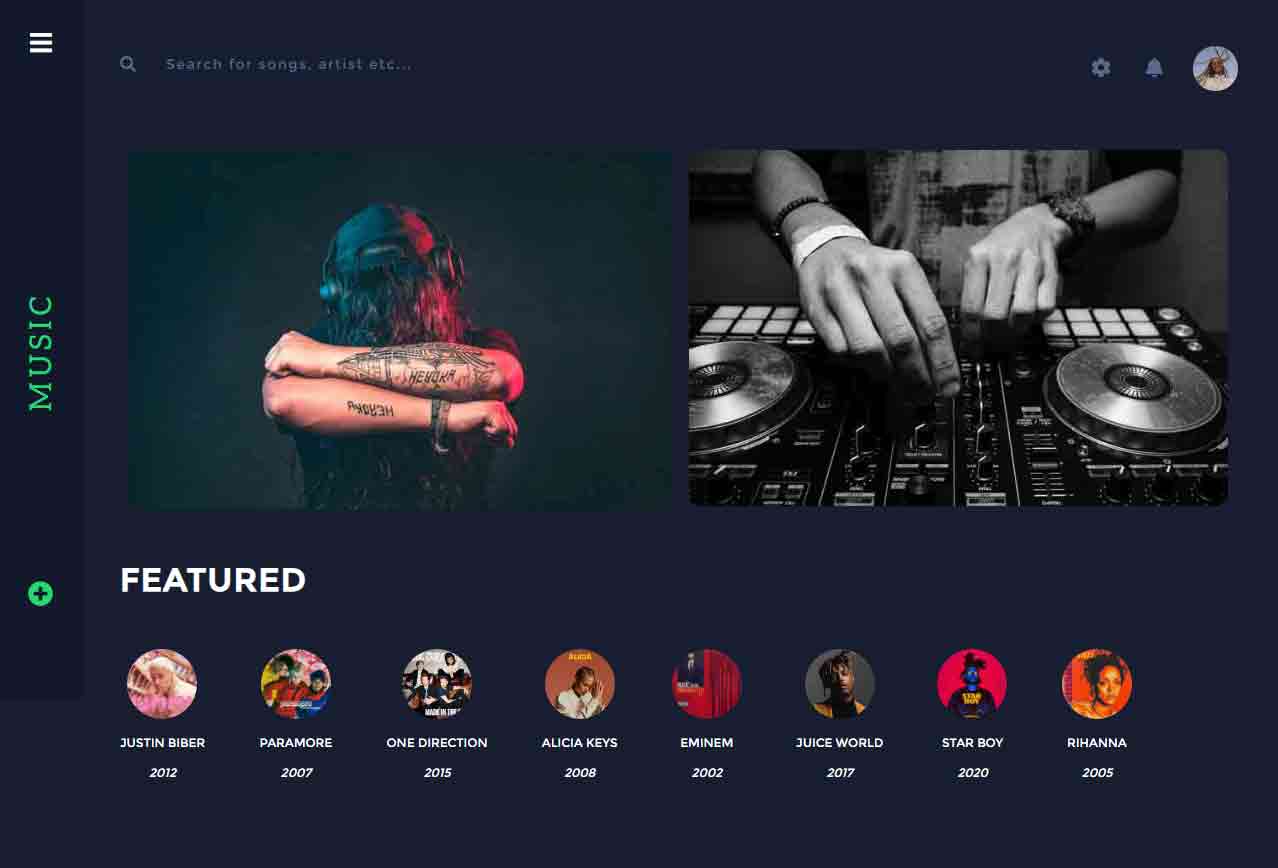Open the Rihanna album thumbnail
The image size is (1278, 868).
click(1097, 684)
